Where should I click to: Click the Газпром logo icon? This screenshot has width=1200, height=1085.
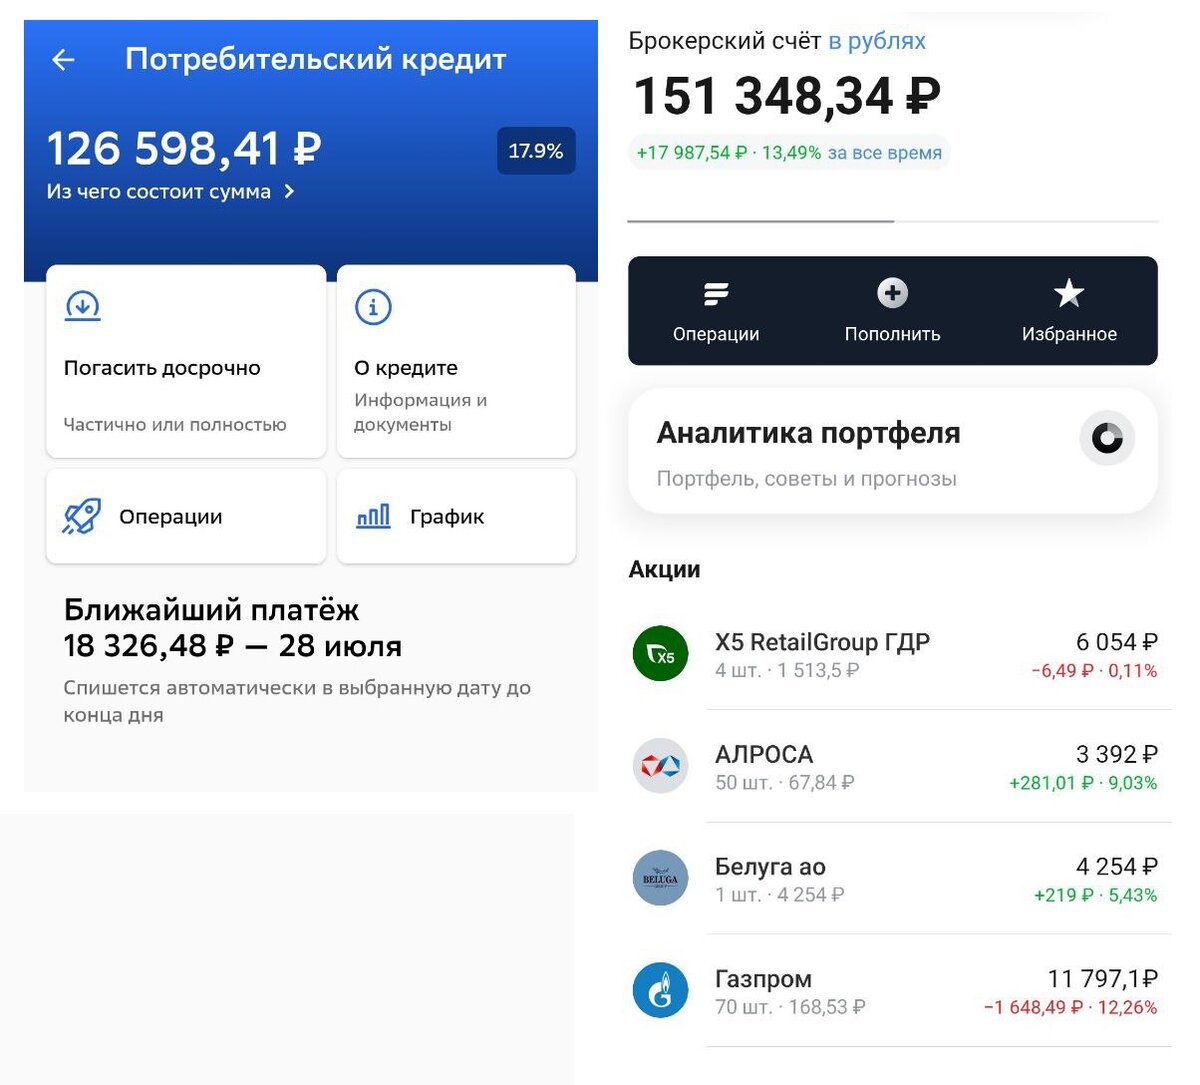(660, 990)
